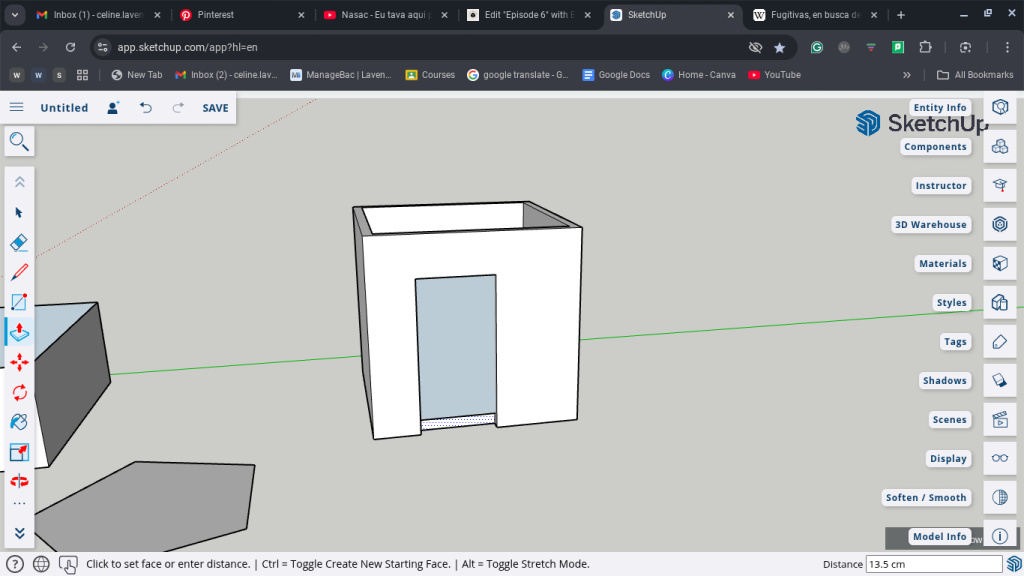
Task: Collapse the toolbar with the up chevrons
Action: tap(19, 182)
